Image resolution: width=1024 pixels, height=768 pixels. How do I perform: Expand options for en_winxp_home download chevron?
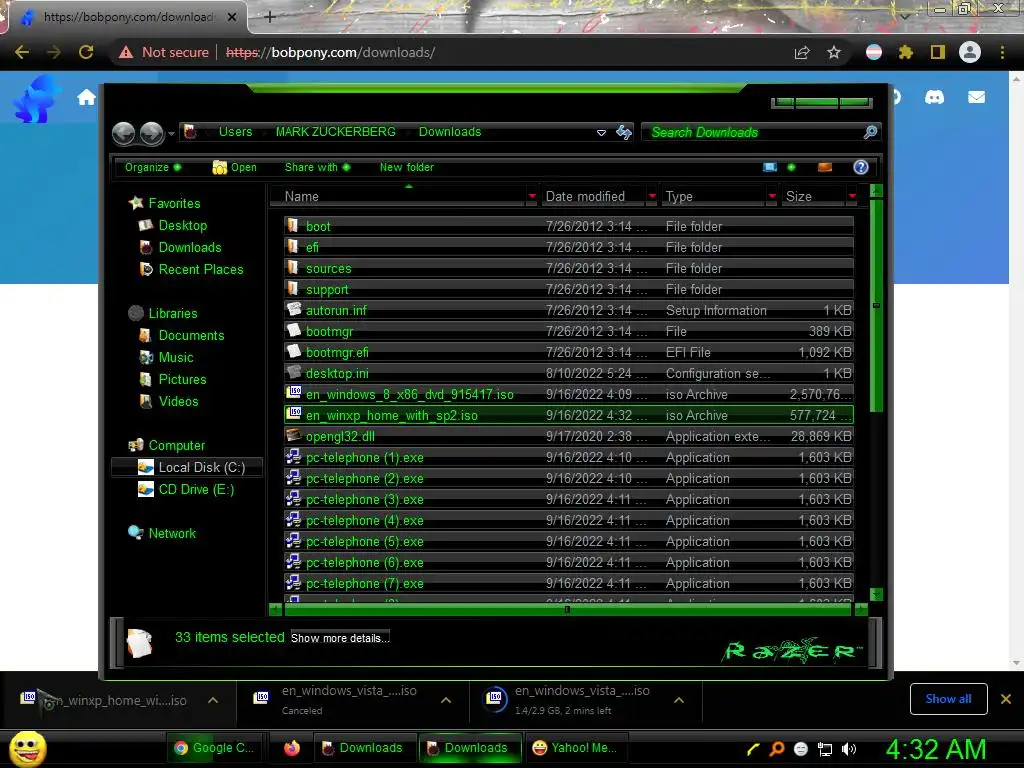(x=213, y=700)
